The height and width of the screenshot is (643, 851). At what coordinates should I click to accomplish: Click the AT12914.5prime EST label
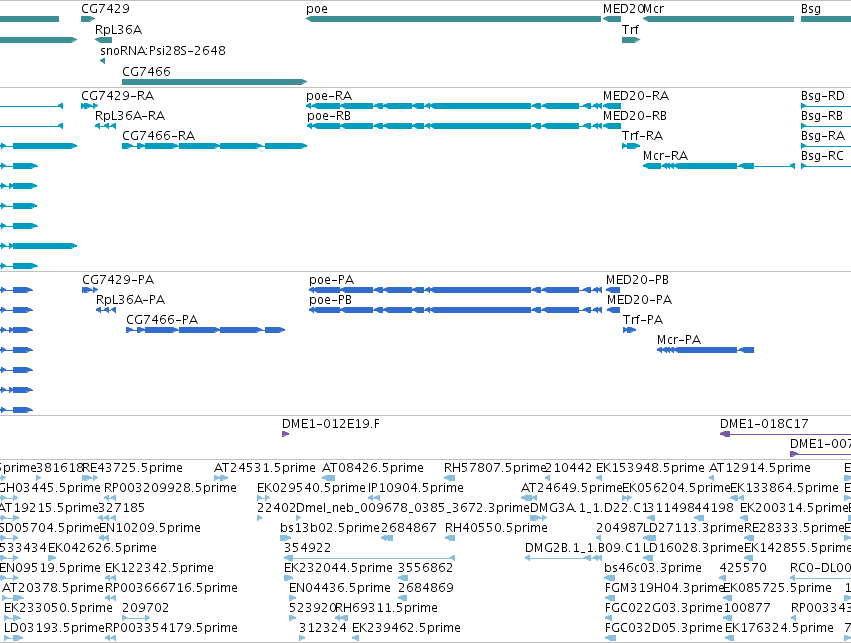pos(760,468)
